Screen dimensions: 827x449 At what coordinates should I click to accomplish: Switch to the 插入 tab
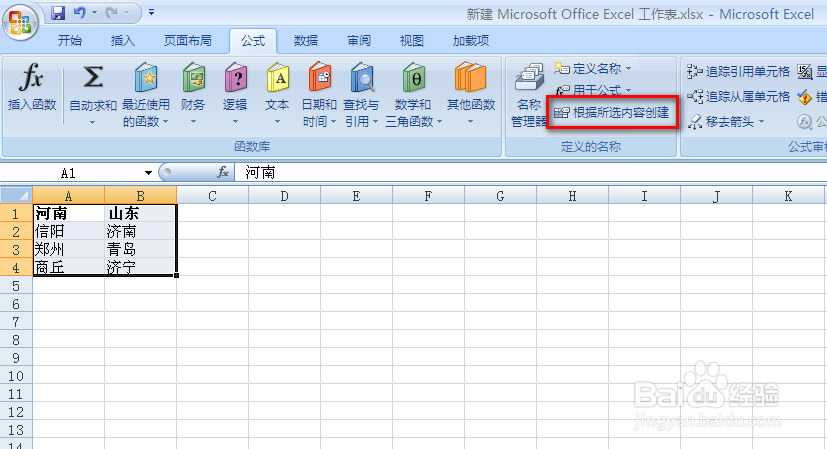click(x=122, y=41)
